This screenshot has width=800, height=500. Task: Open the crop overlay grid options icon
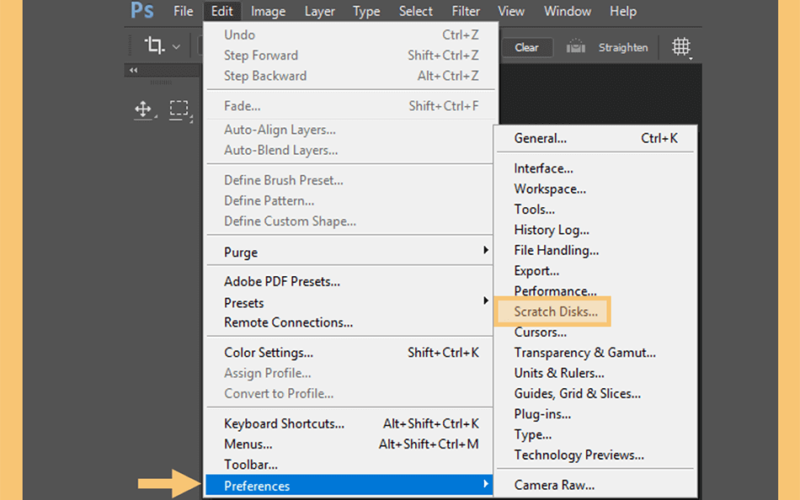681,47
